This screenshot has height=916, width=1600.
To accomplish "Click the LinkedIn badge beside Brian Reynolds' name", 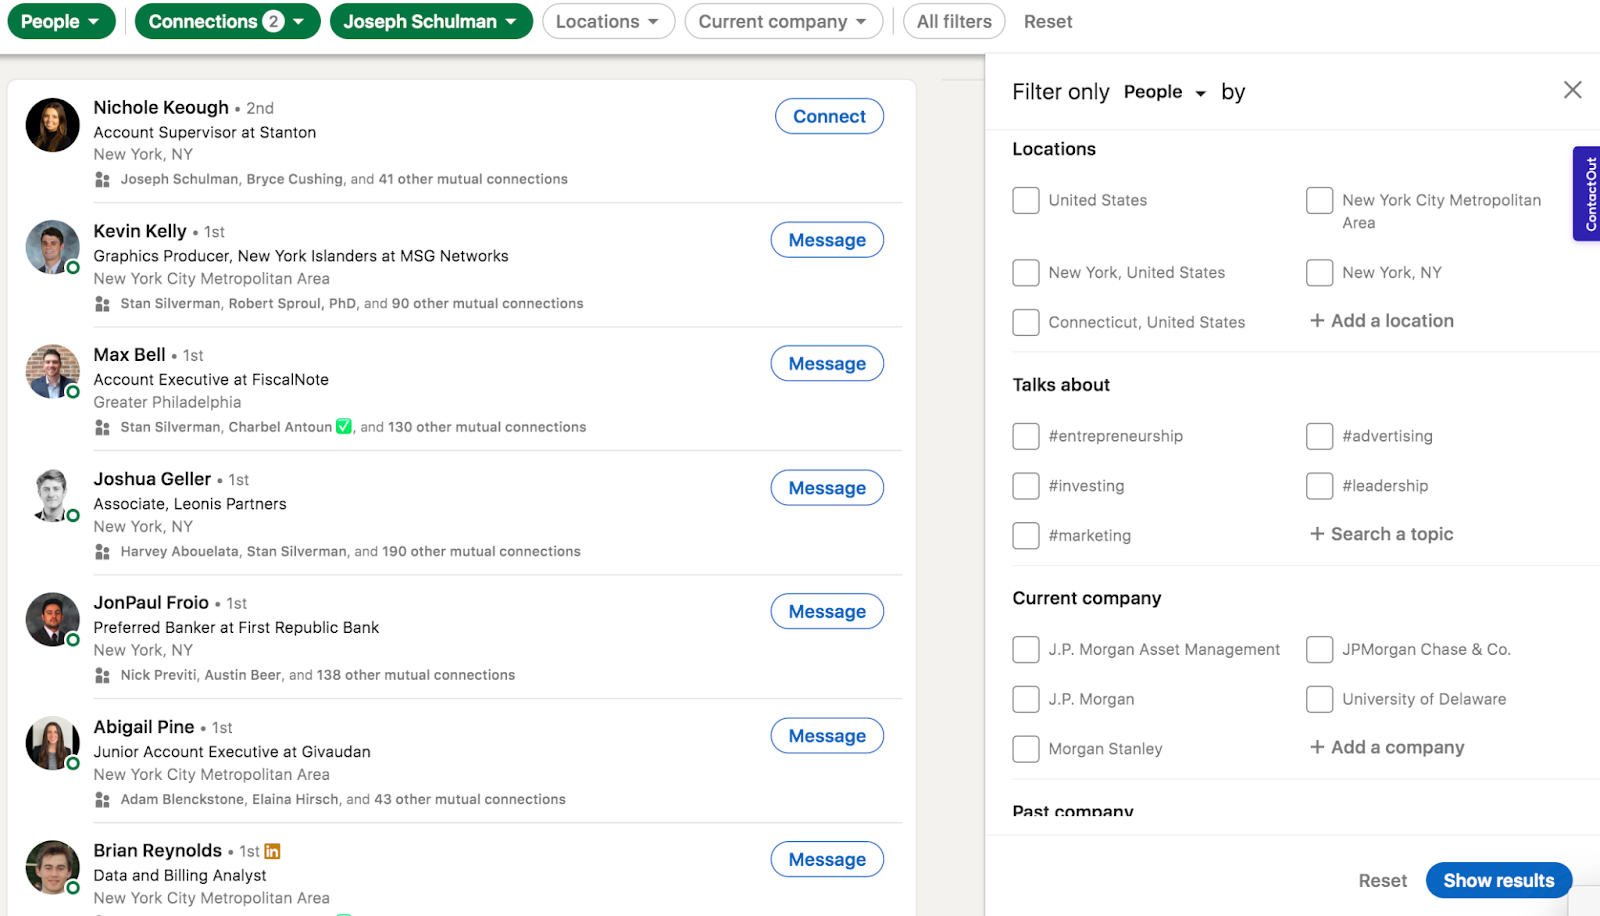I will [272, 850].
